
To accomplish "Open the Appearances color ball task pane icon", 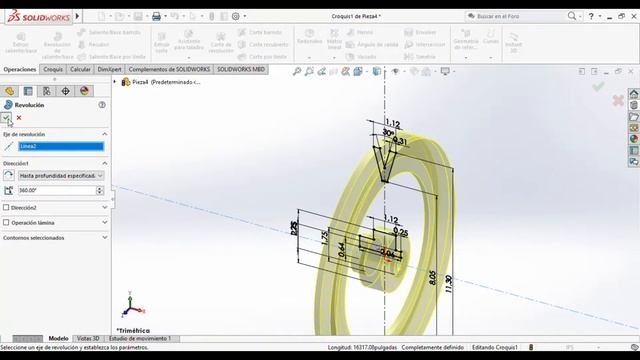I will coord(634,139).
